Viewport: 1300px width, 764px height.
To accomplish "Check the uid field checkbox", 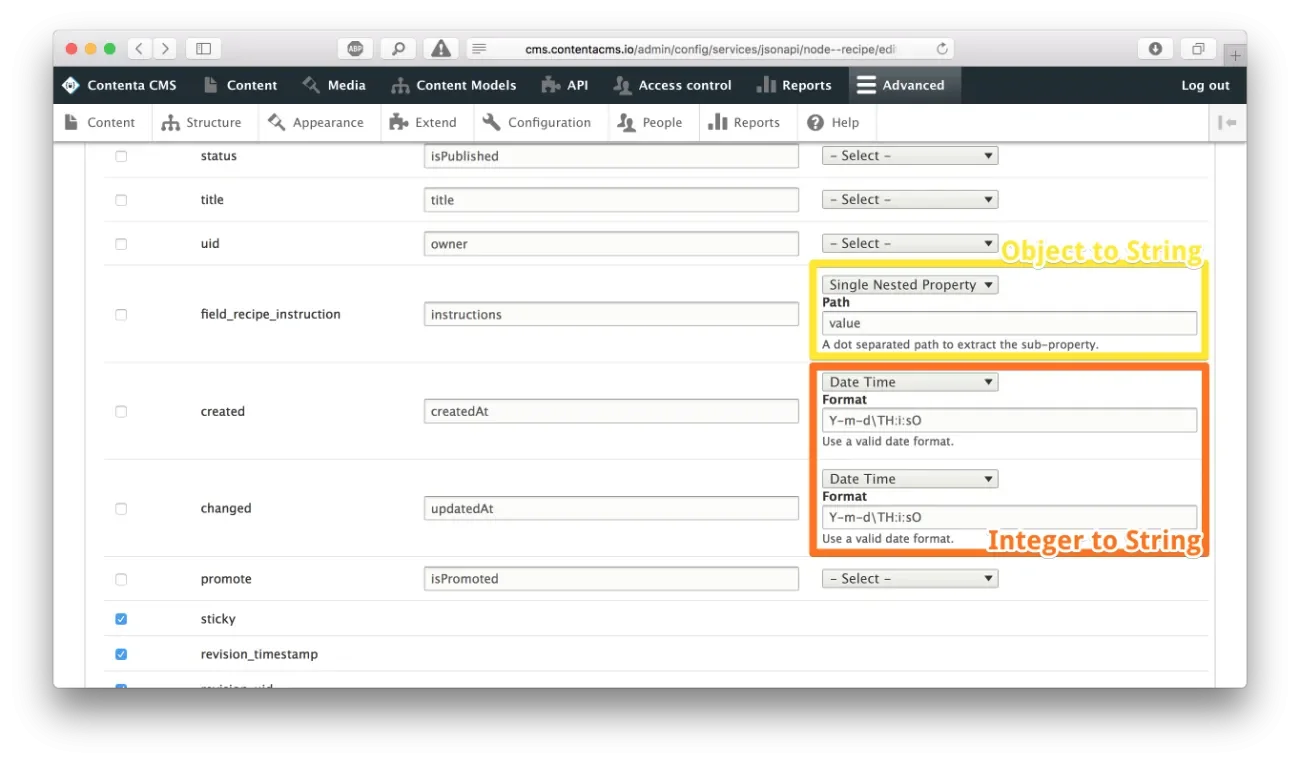I will coord(121,244).
